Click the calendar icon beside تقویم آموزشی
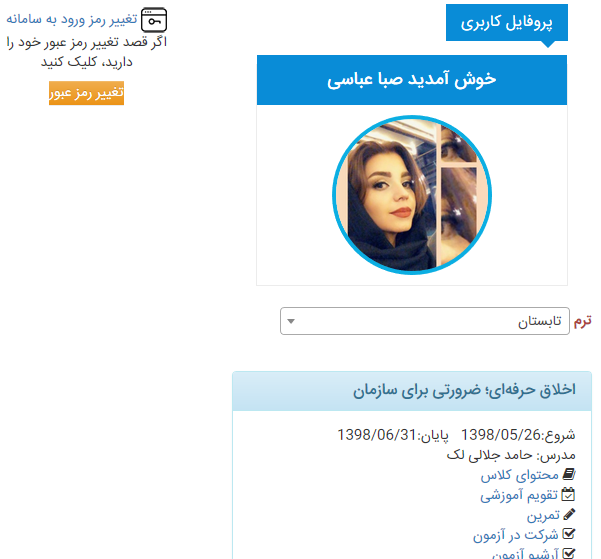Screen dimensions: 601x559 (568, 495)
